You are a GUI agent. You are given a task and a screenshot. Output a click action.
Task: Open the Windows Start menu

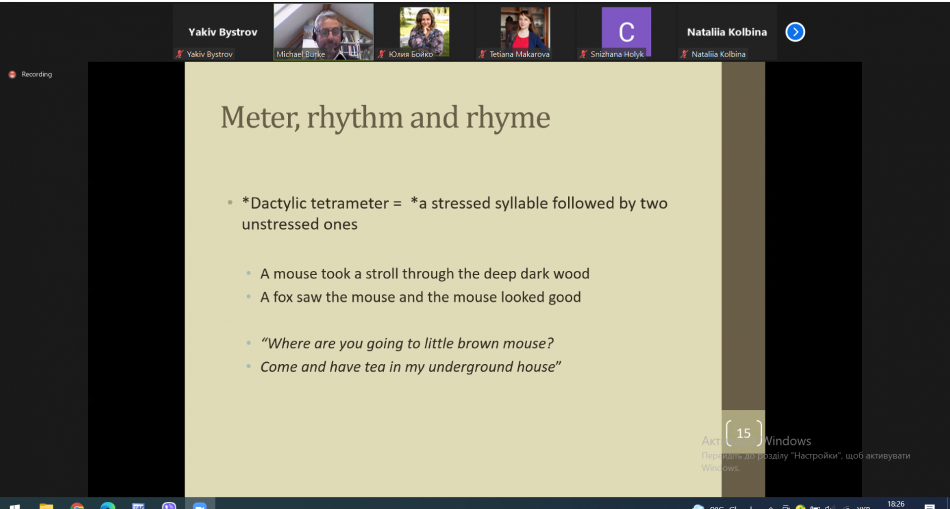click(x=15, y=505)
